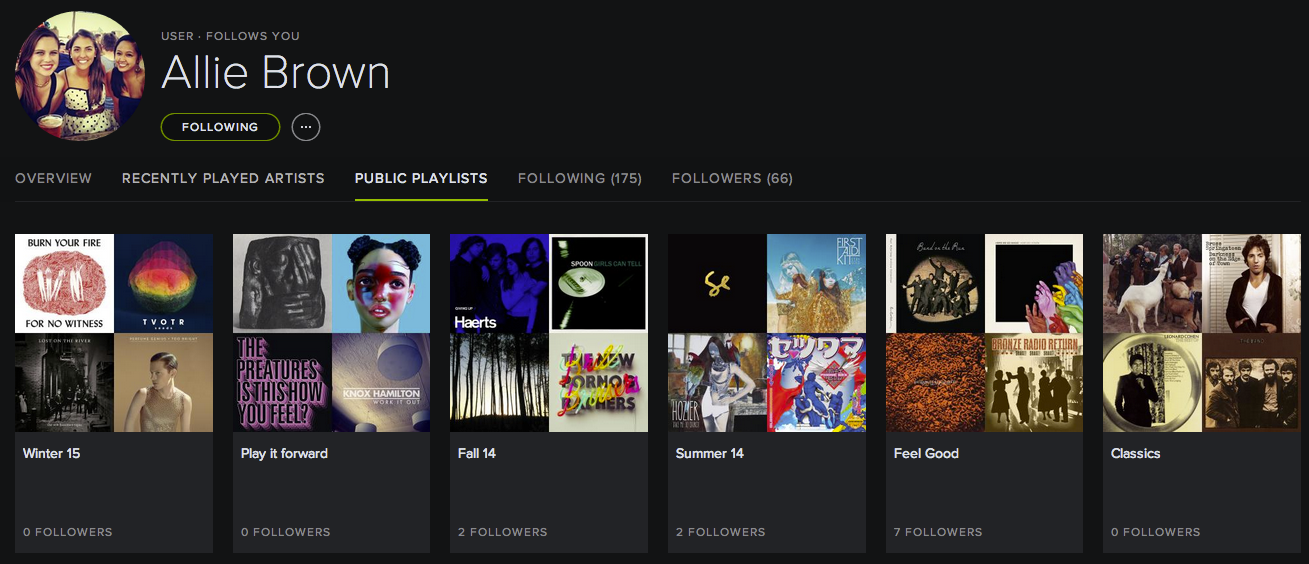The width and height of the screenshot is (1309, 564).
Task: Open the more options ellipsis menu
Action: [306, 127]
